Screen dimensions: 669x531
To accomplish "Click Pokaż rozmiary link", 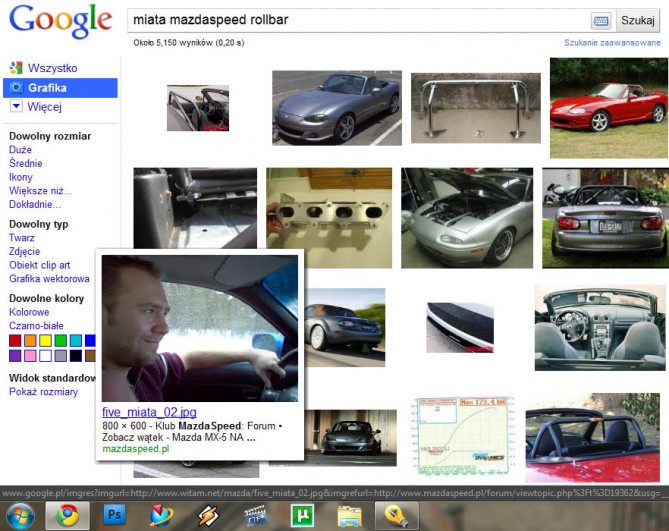I will pos(44,392).
